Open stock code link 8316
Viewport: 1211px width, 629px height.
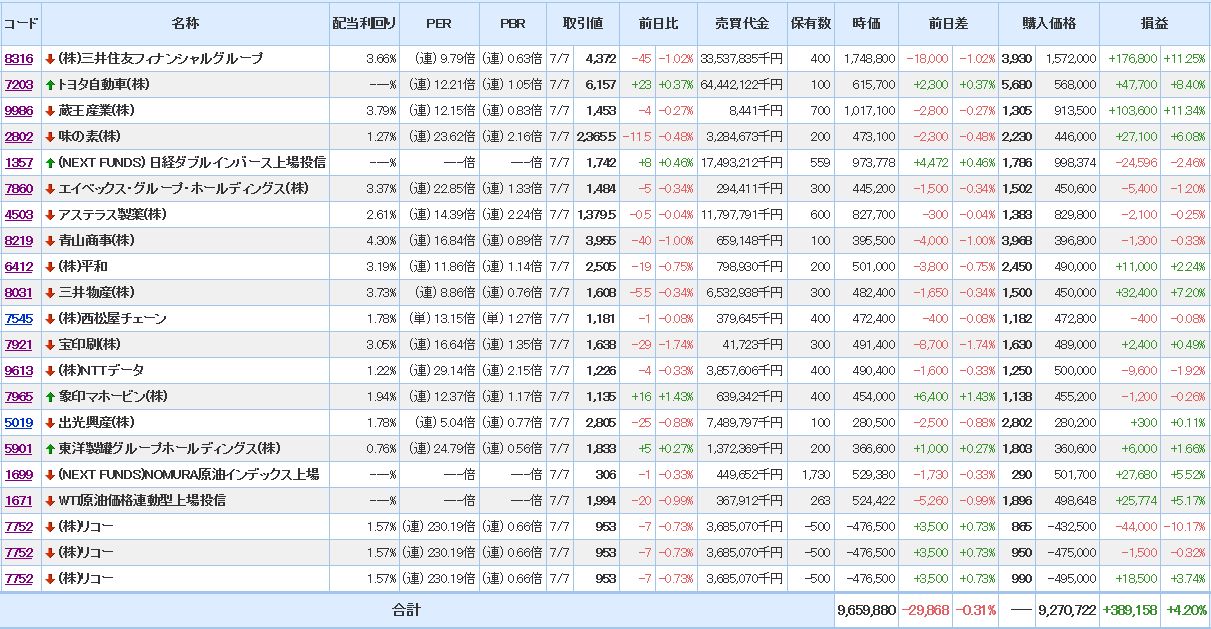19,59
